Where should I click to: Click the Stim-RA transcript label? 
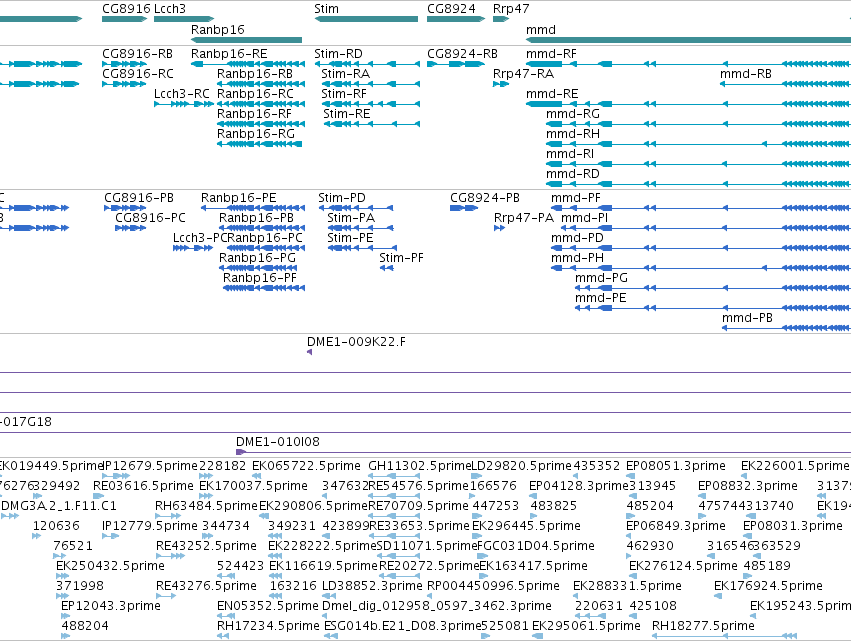point(346,74)
